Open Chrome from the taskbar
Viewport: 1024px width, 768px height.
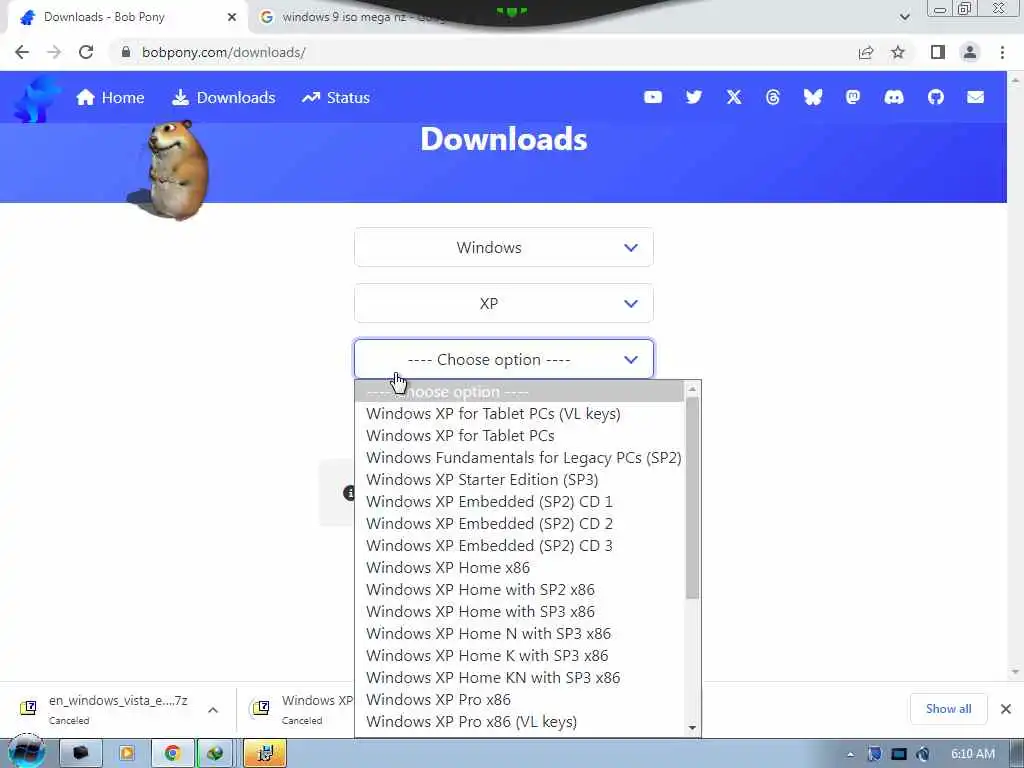[172, 753]
